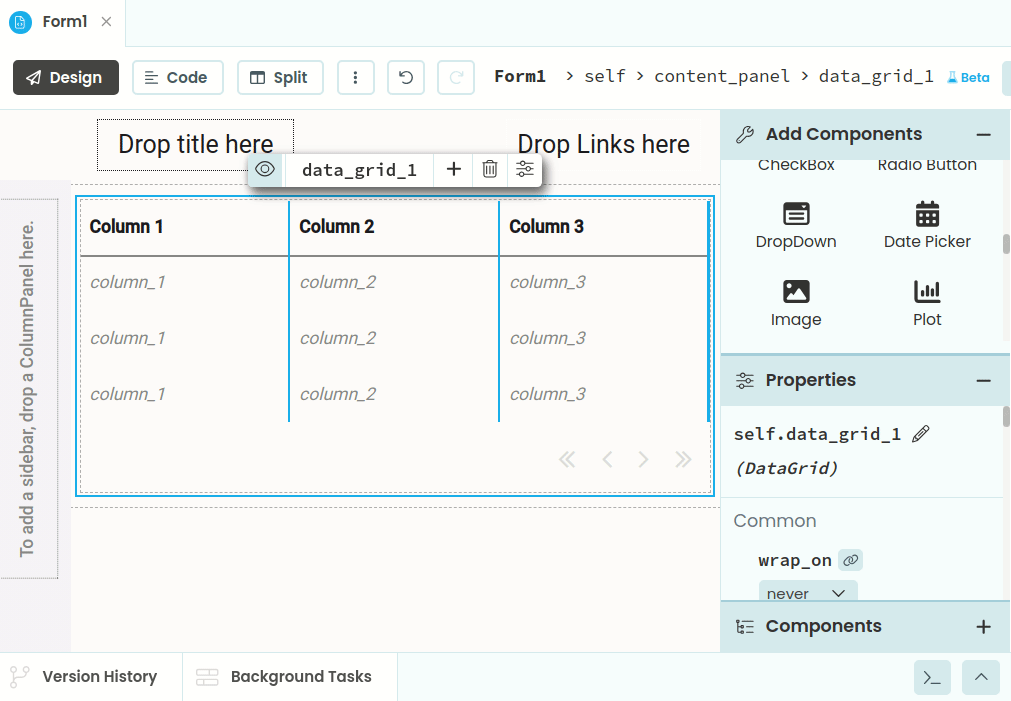Switch to the Code view
Image resolution: width=1011 pixels, height=701 pixels.
point(176,77)
